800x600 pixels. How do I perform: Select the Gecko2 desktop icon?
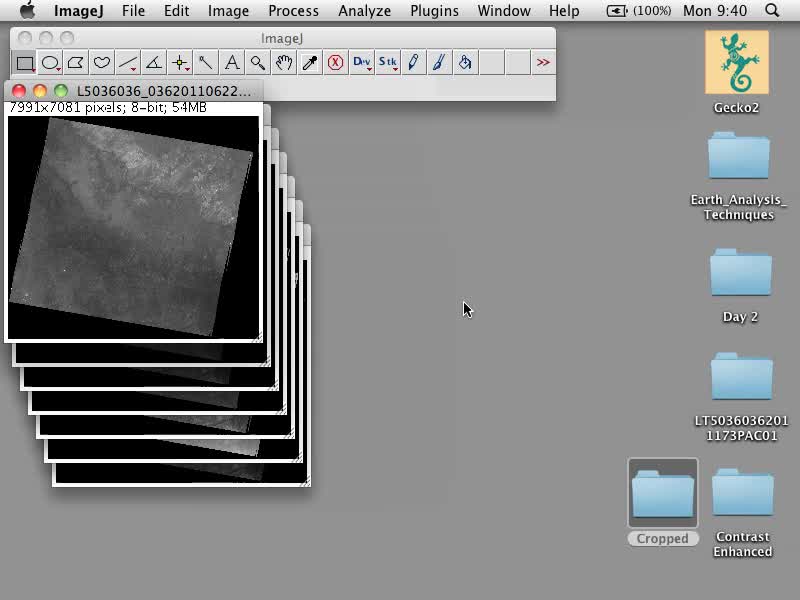point(737,62)
